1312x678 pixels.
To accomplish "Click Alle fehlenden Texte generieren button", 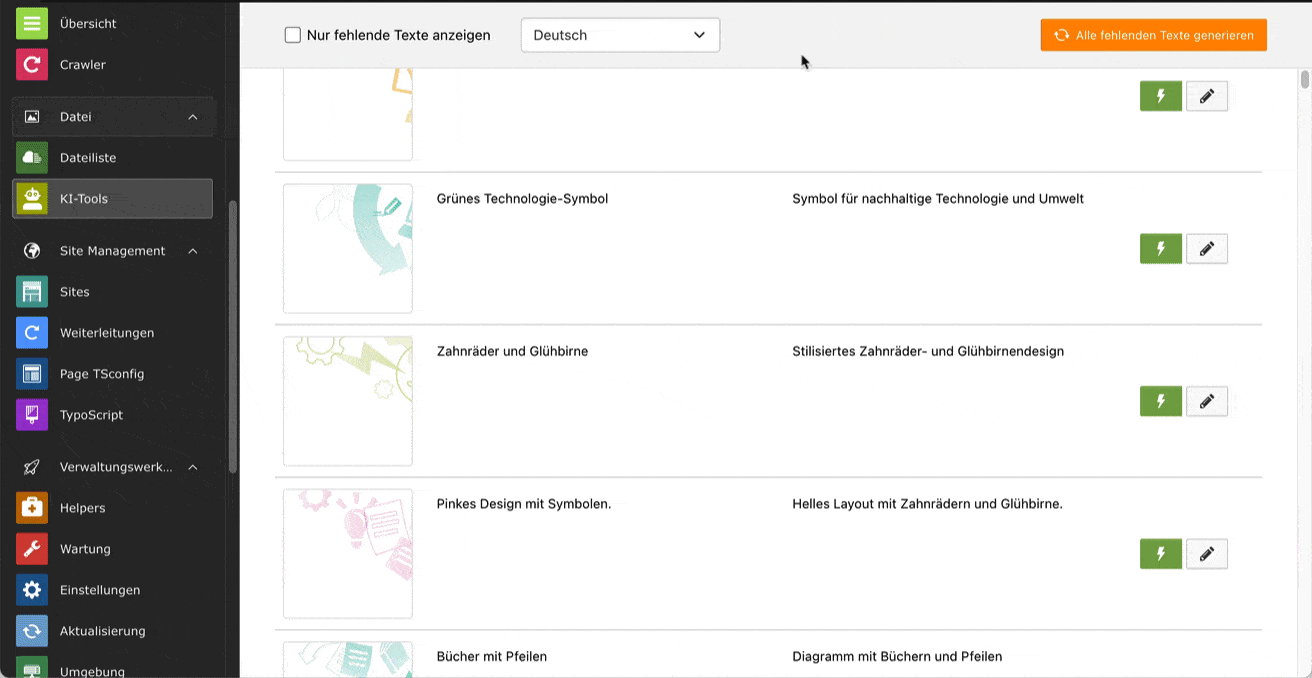I will coord(1153,35).
